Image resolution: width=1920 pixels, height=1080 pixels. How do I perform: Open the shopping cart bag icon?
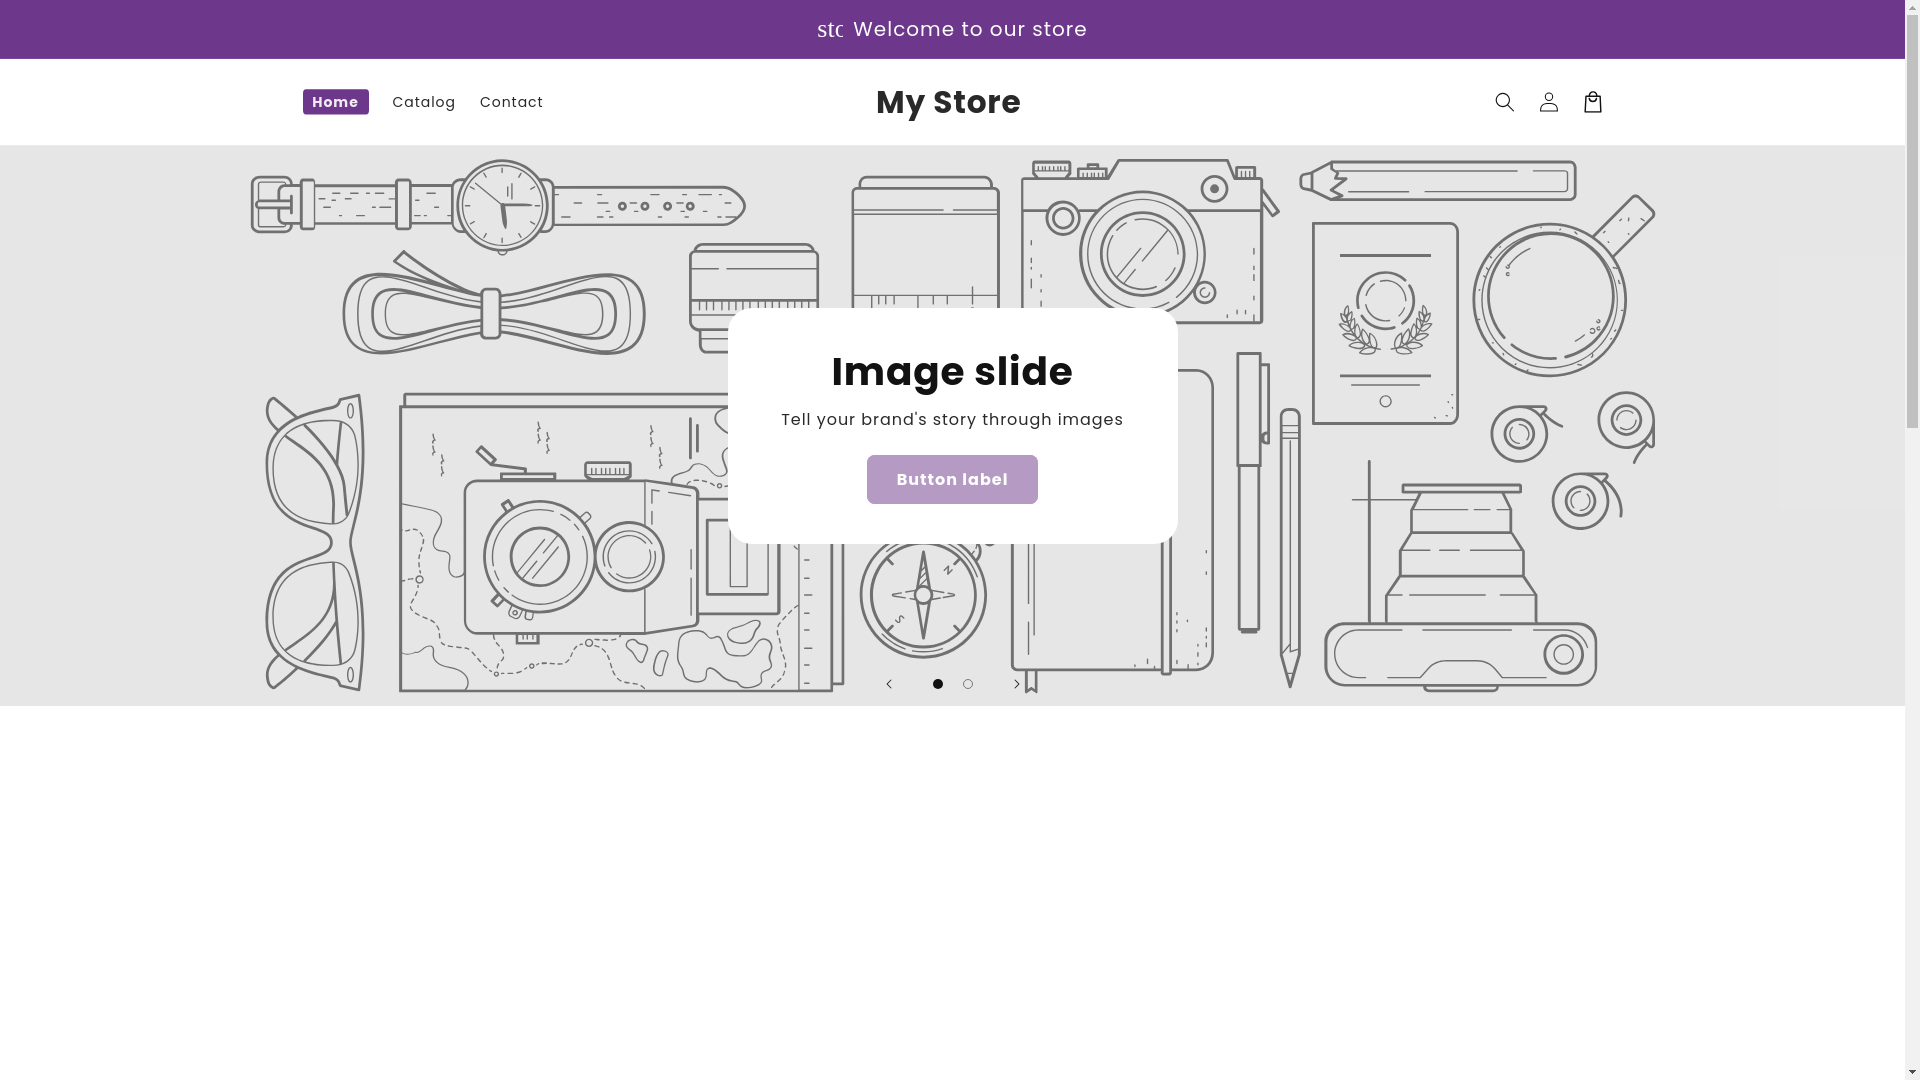(x=1592, y=102)
